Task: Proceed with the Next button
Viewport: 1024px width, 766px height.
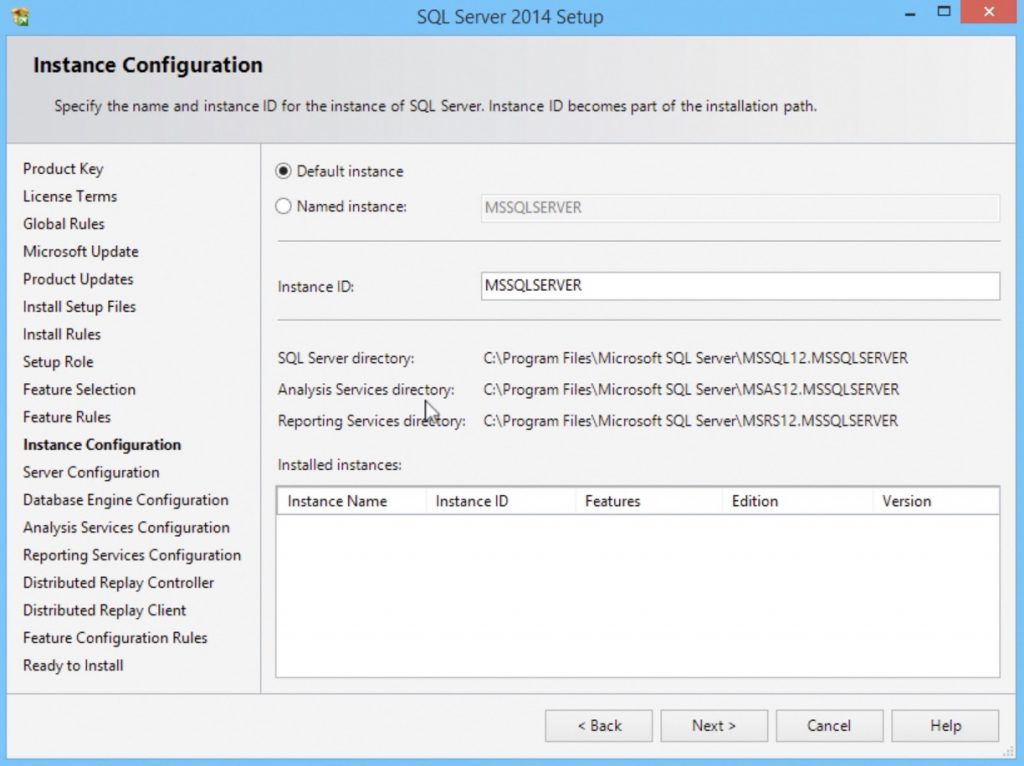Action: (714, 726)
